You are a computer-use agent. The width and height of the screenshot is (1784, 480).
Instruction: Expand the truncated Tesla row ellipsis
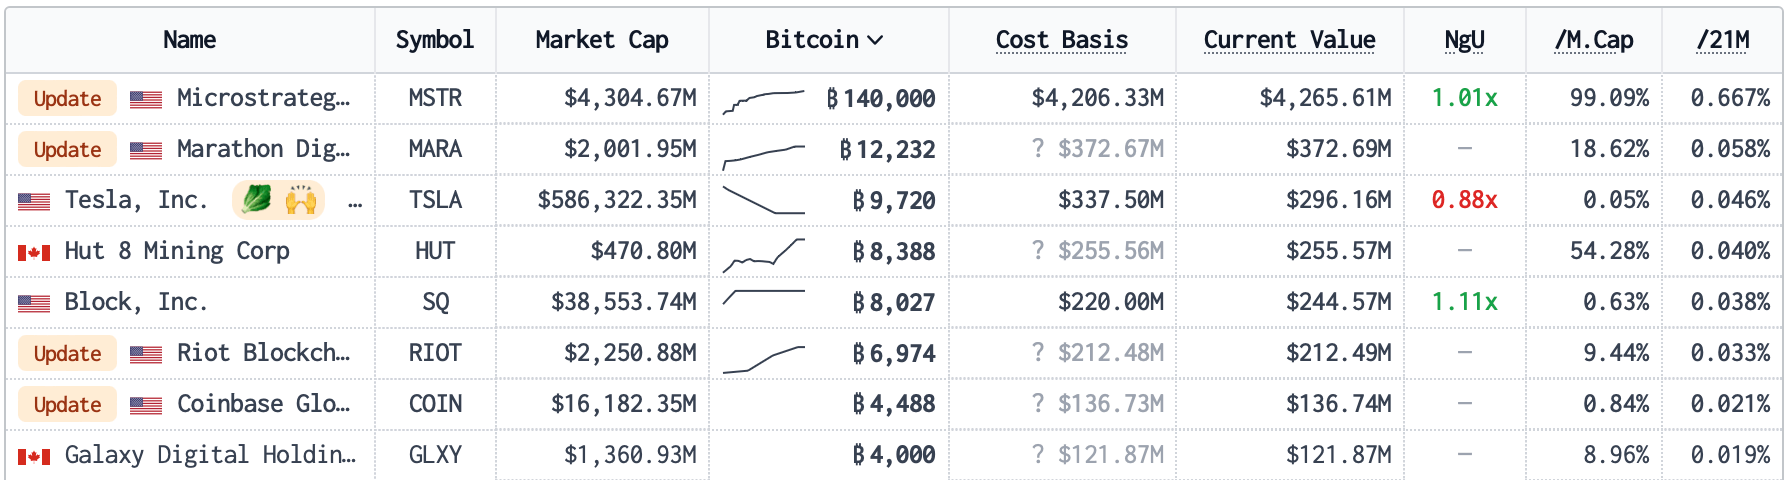click(355, 203)
